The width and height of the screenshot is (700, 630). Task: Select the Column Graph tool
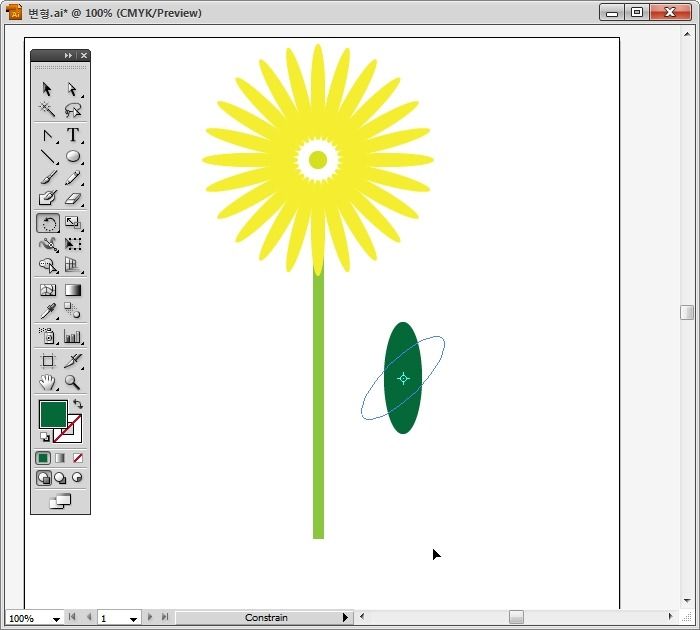click(72, 336)
